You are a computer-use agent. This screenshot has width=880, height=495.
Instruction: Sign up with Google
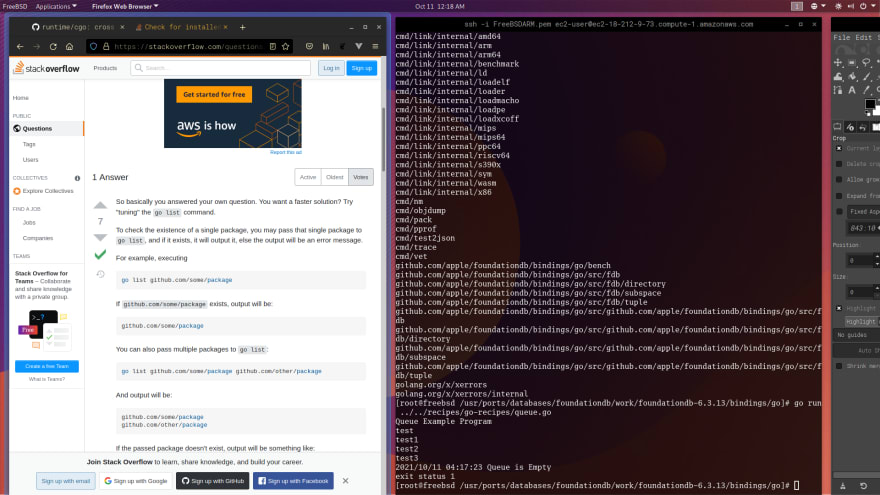click(136, 481)
